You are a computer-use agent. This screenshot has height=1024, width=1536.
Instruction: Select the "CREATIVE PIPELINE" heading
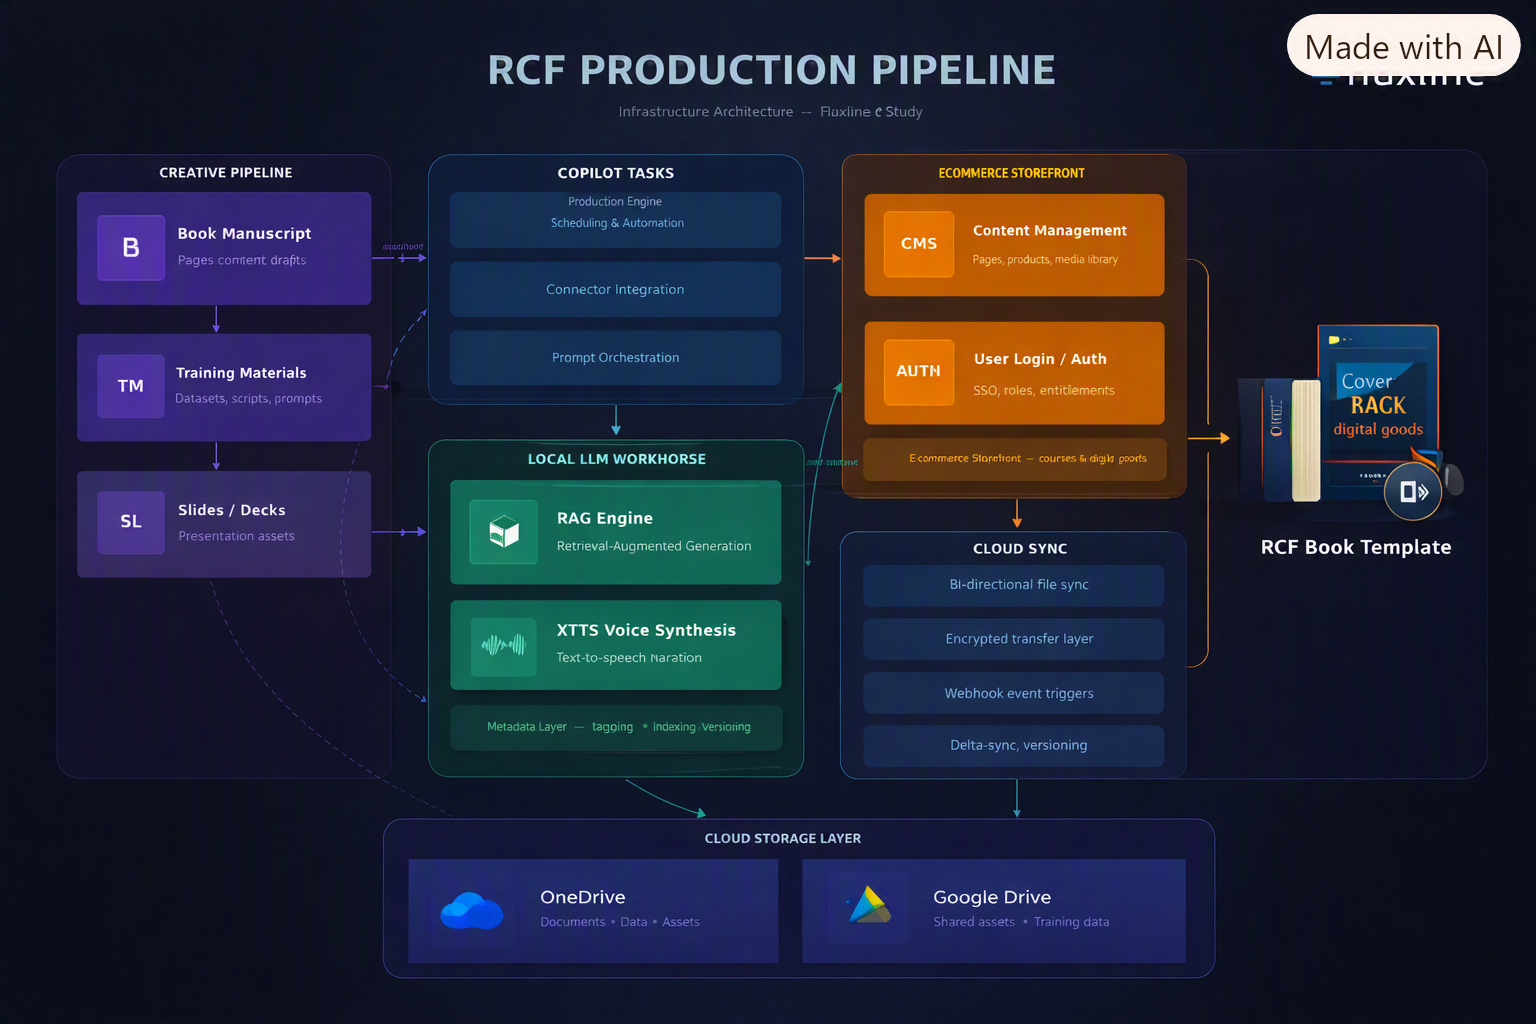(226, 173)
